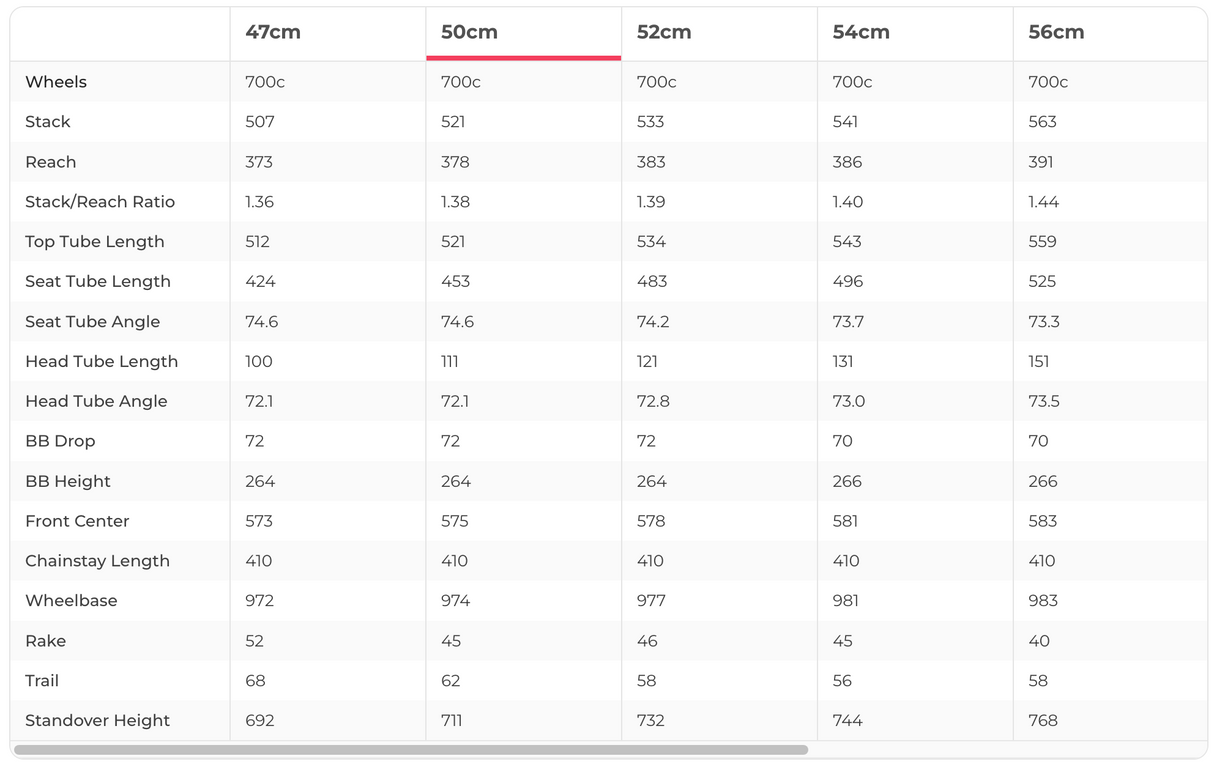1214x767 pixels.
Task: Click the 52cm Seat Tube Length value 483
Action: 652,282
